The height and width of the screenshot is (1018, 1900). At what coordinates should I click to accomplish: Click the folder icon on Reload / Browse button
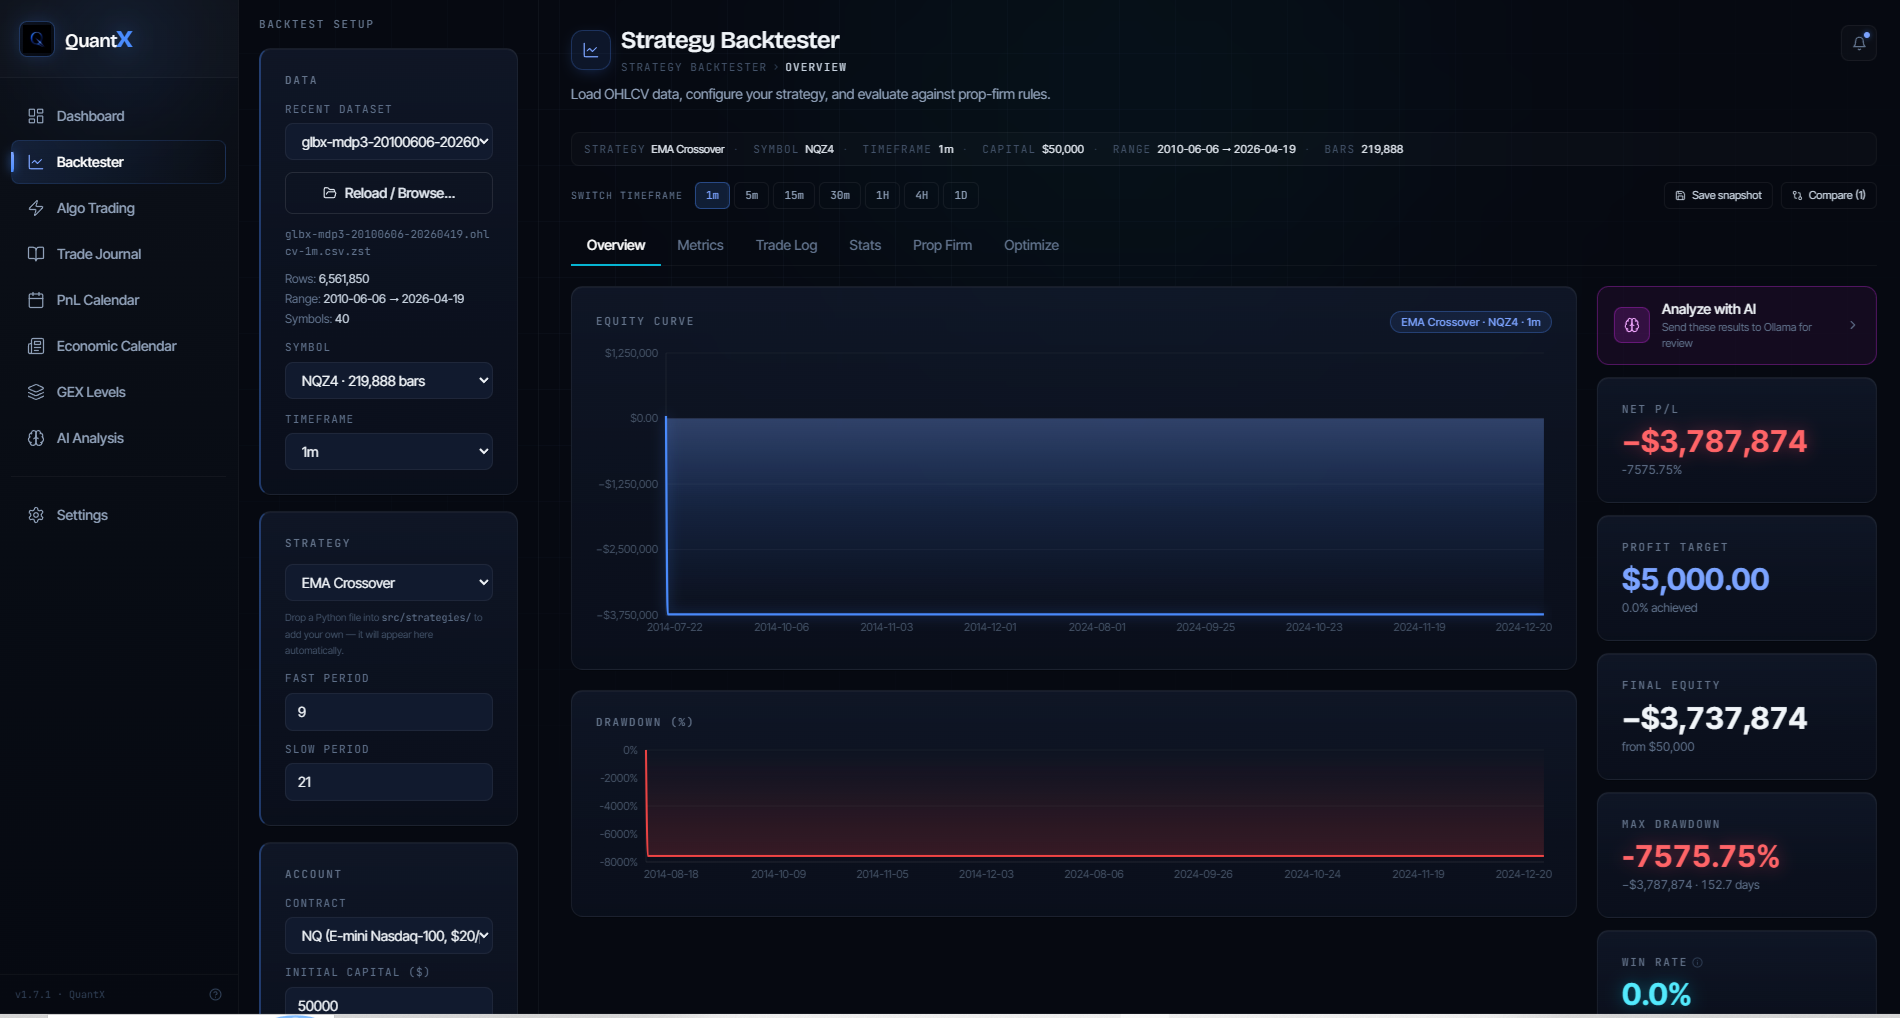pyautogui.click(x=329, y=193)
